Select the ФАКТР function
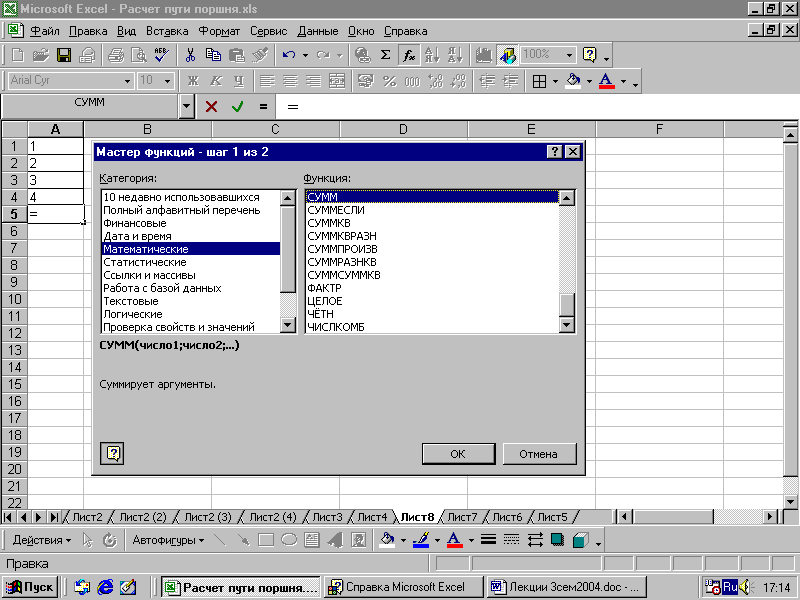Screen dimensions: 800x600 432,288
